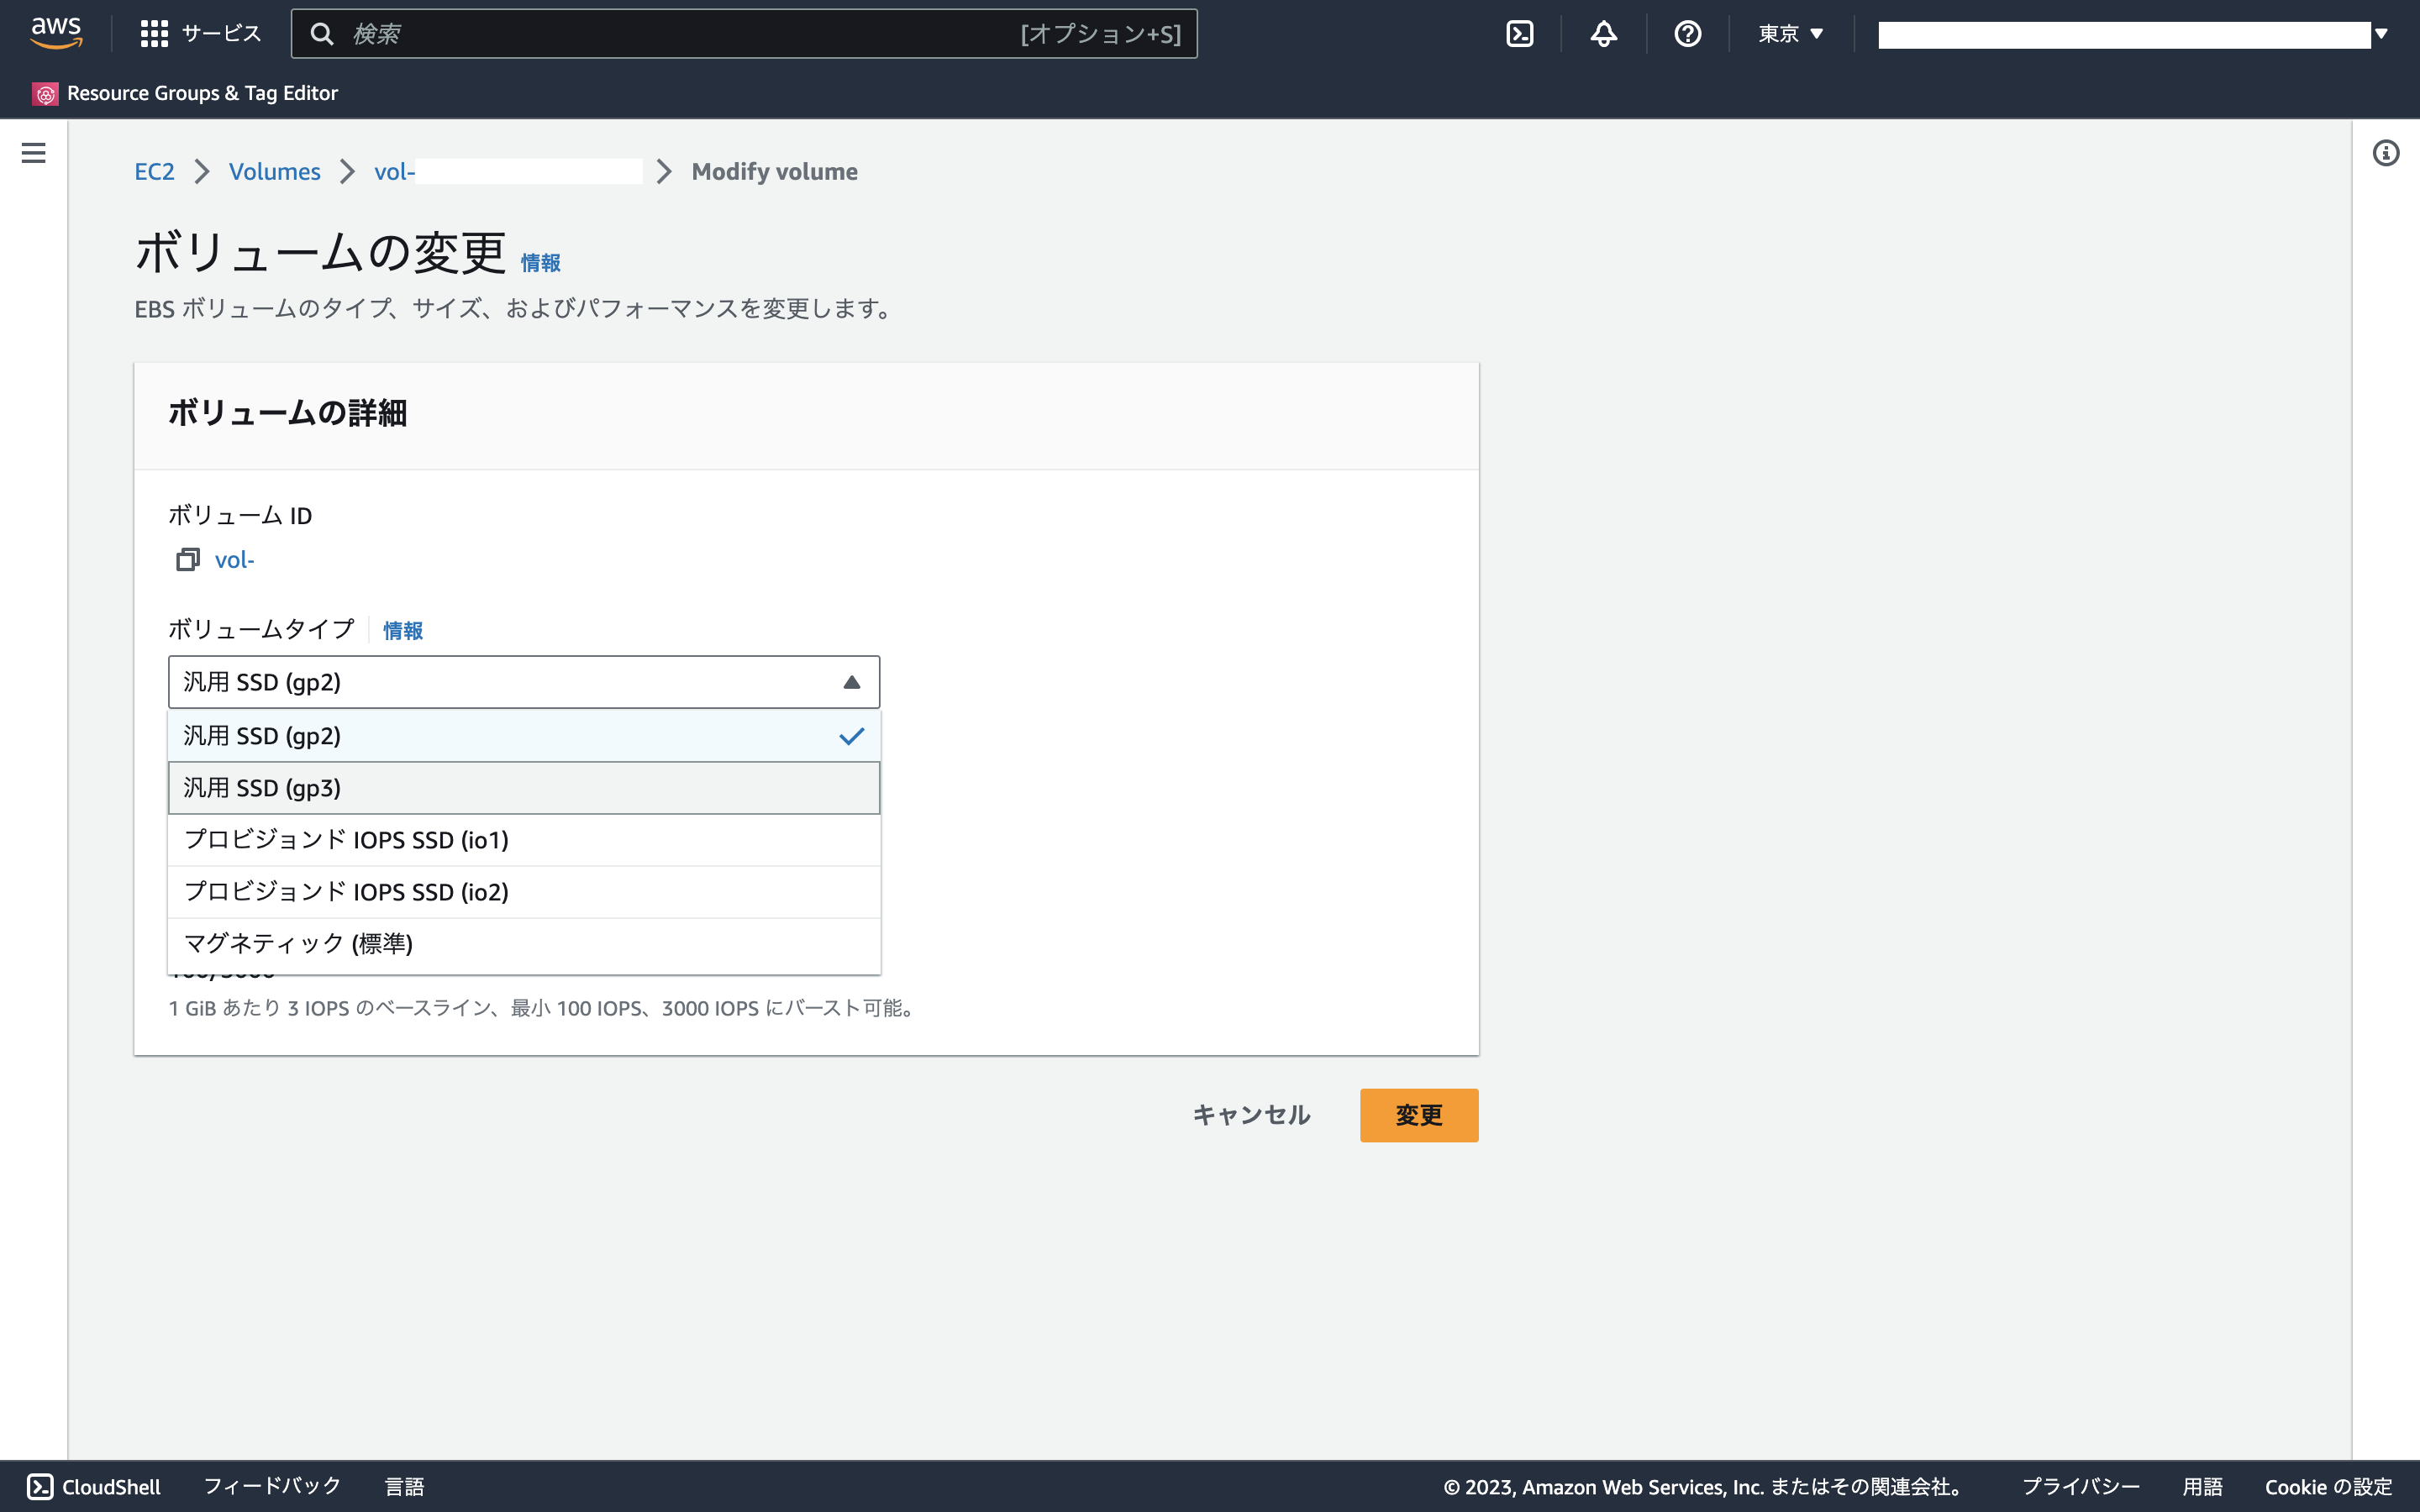Launch CloudShell from the footer icon
This screenshot has height=1512, width=2420.
pos(41,1487)
